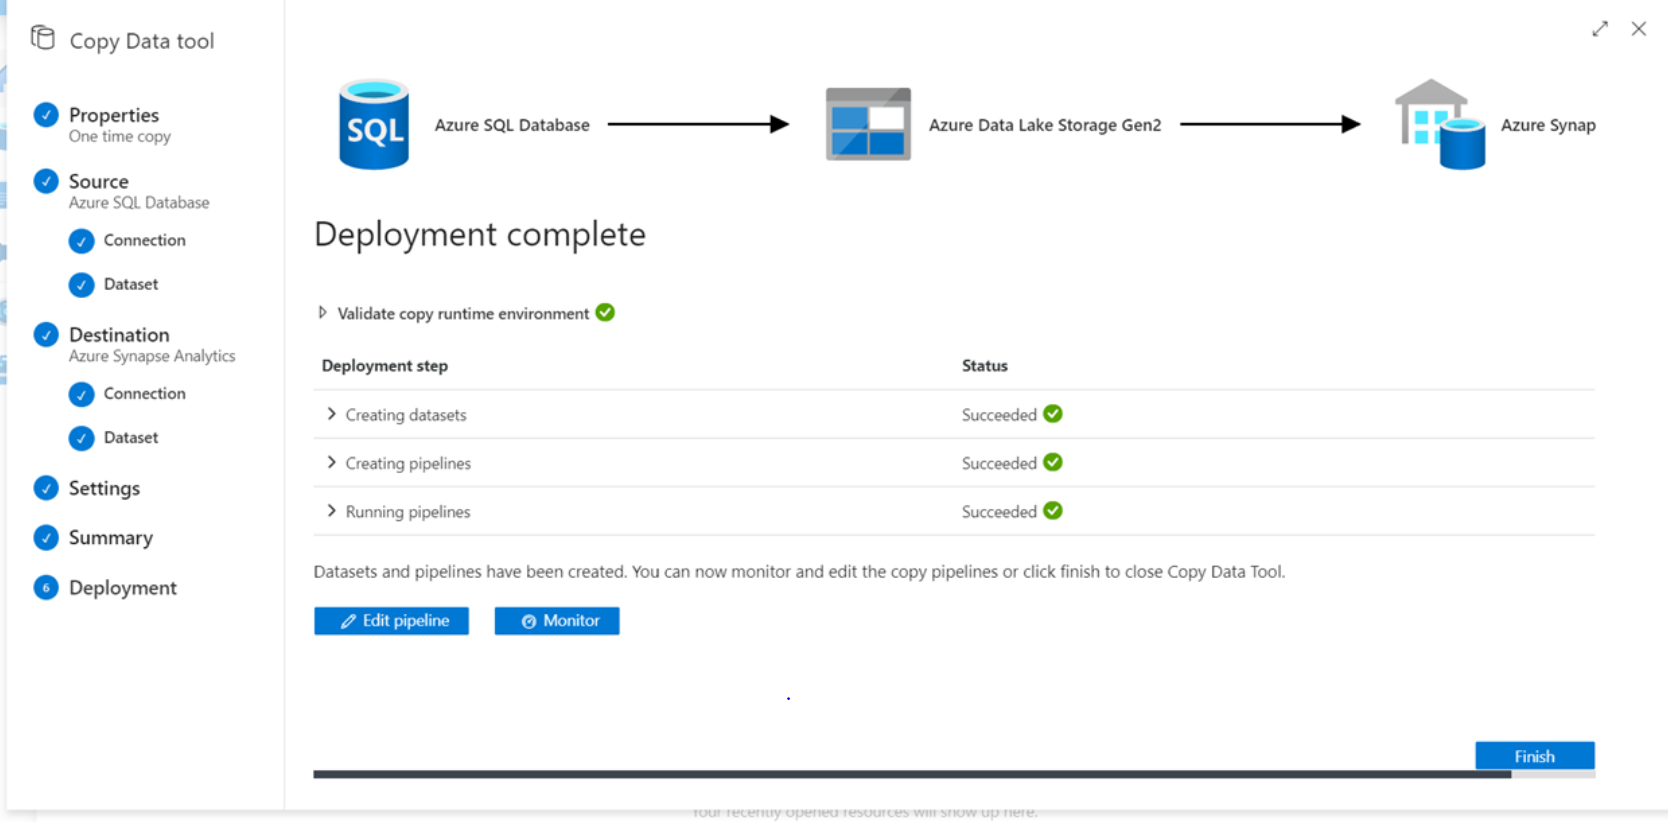
Task: Click Finish to close the tool
Action: [x=1534, y=756]
